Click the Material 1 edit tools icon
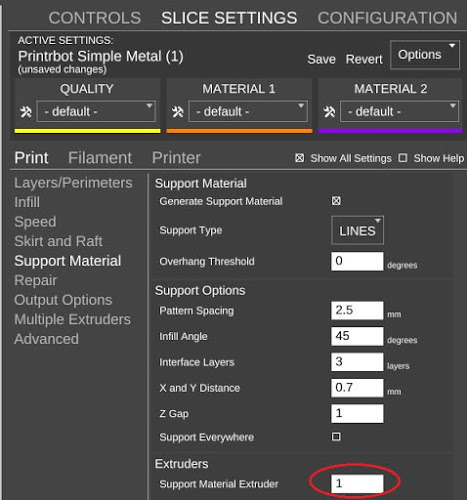 178,112
